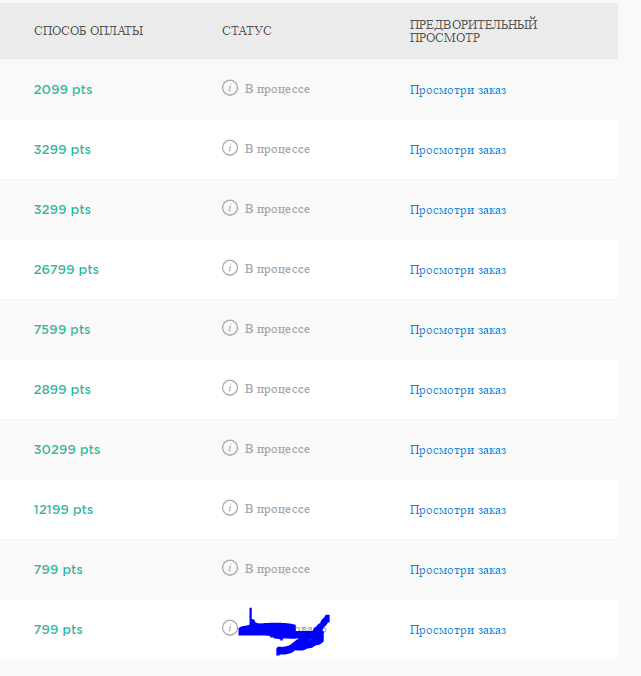Open Просмотри заказ in the last 799 pts row

tap(458, 630)
